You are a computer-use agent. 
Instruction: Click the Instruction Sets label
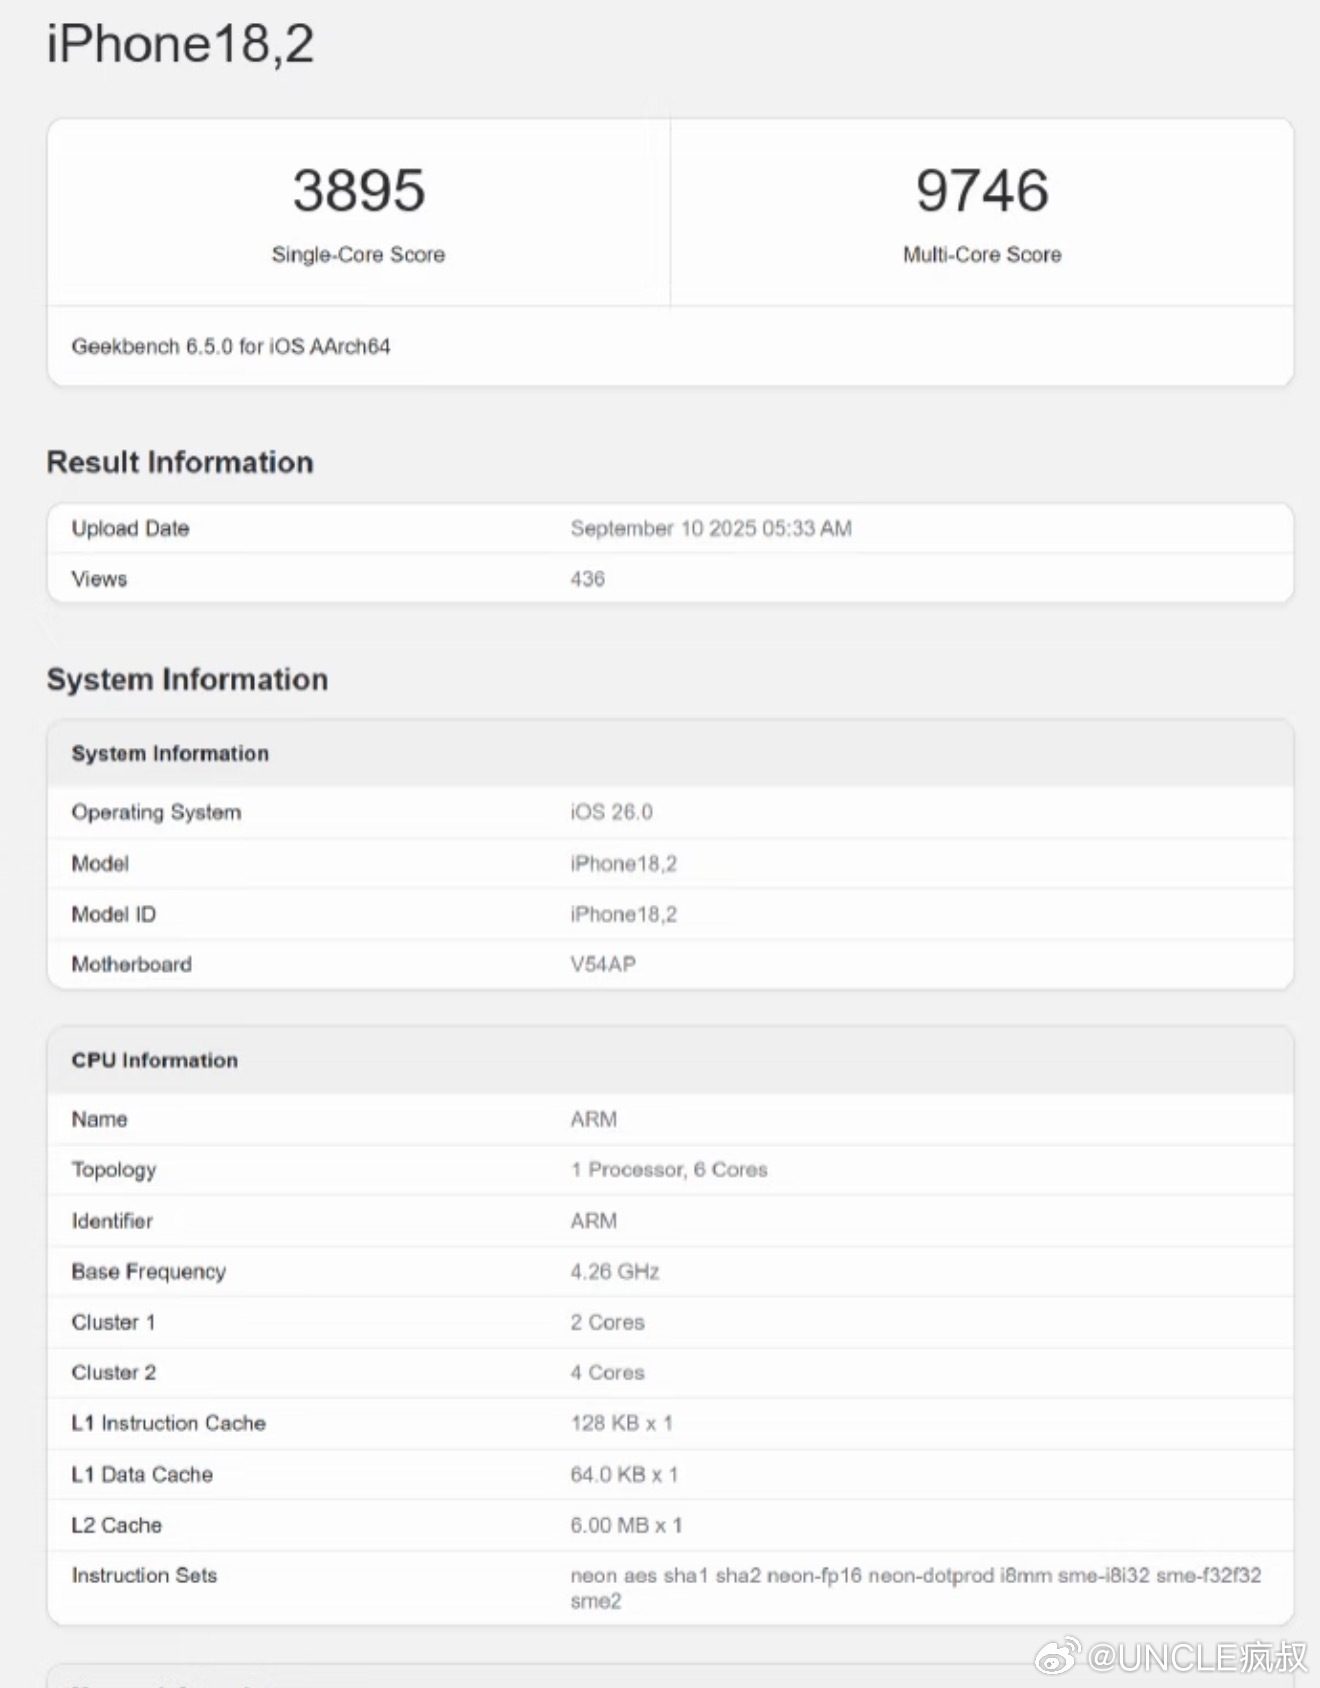pyautogui.click(x=144, y=1575)
